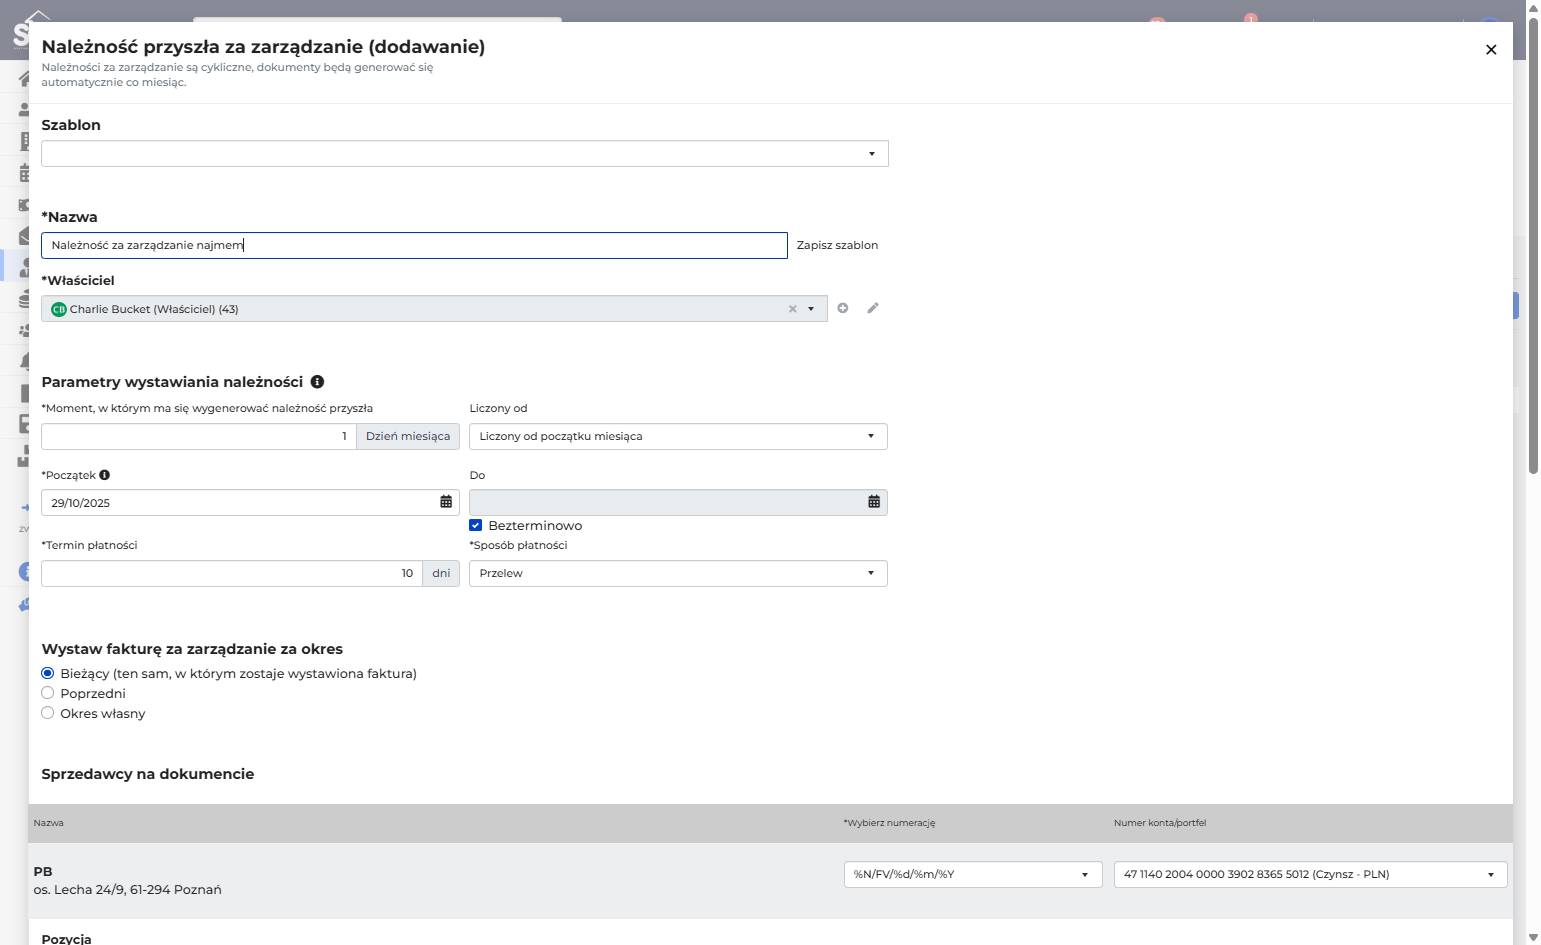The image size is (1541, 945).
Task: Uncheck the Bezterminowo checkbox
Action: coord(476,525)
